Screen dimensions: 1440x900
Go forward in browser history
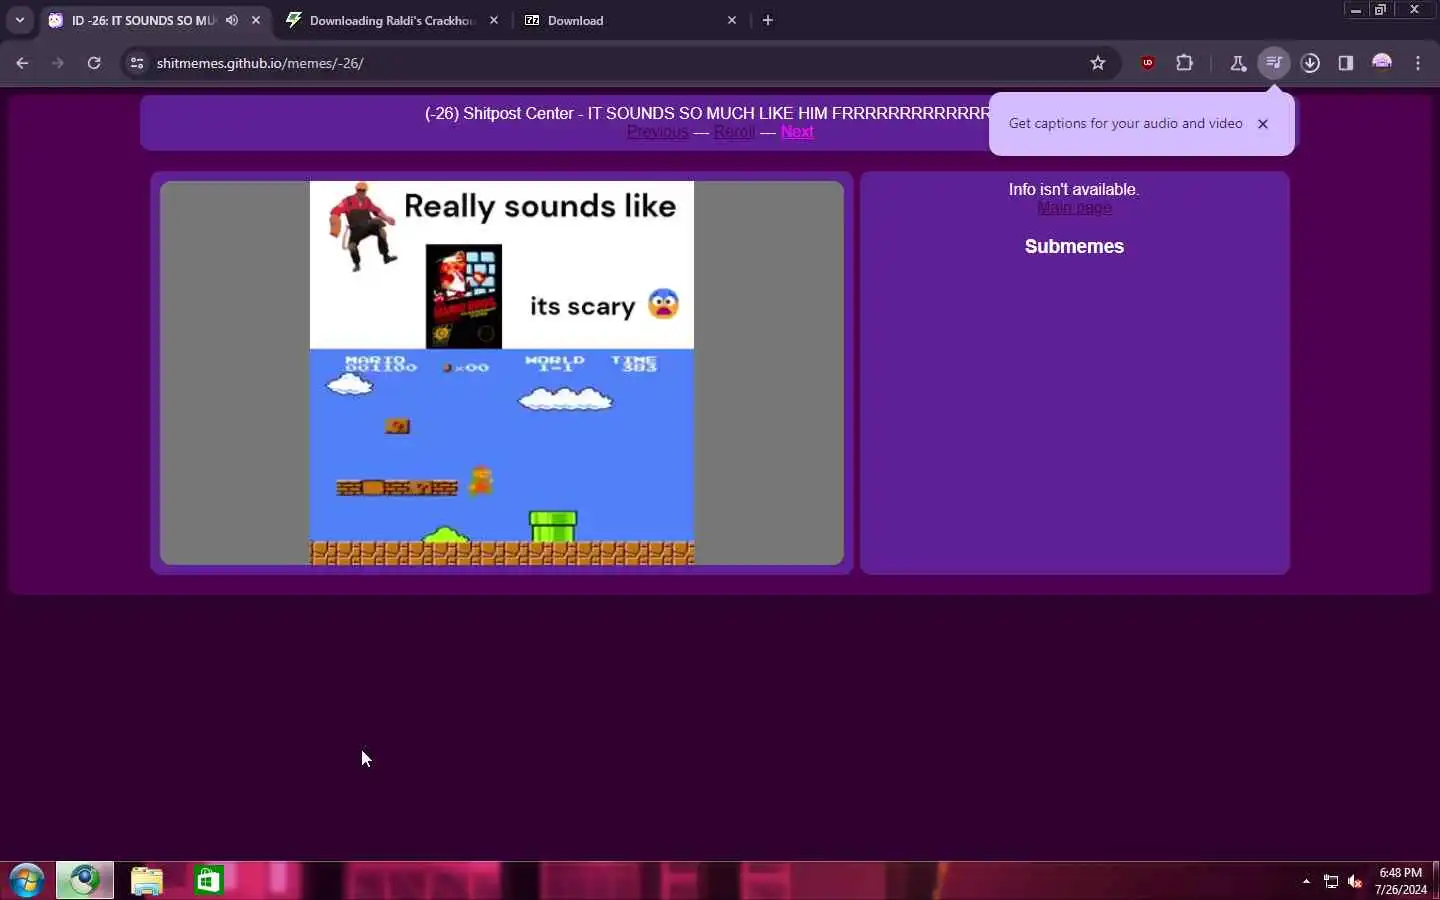[x=58, y=63]
